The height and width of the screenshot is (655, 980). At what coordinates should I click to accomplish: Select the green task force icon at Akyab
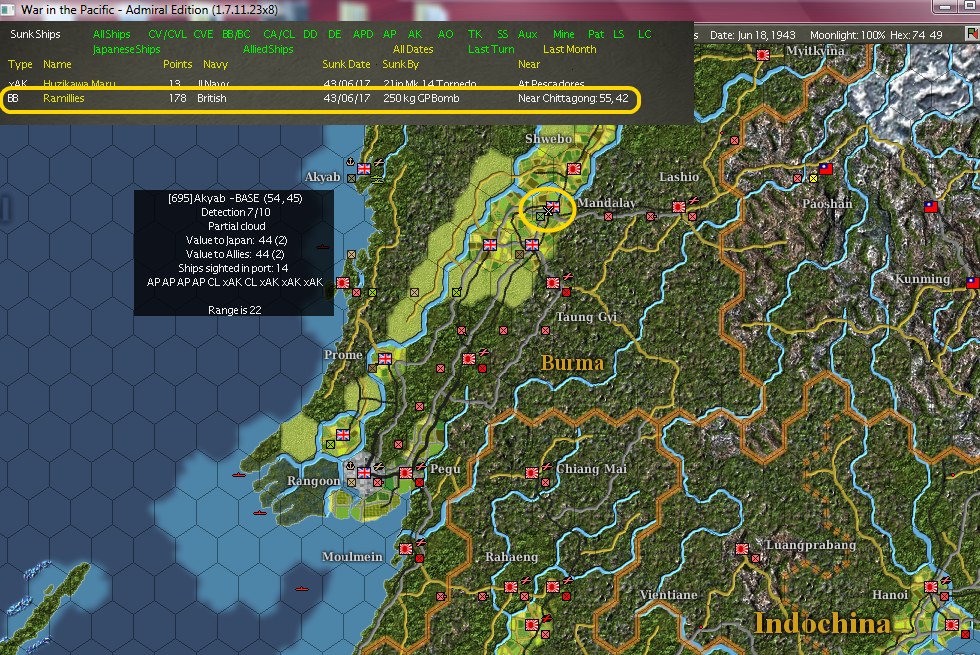(x=377, y=179)
